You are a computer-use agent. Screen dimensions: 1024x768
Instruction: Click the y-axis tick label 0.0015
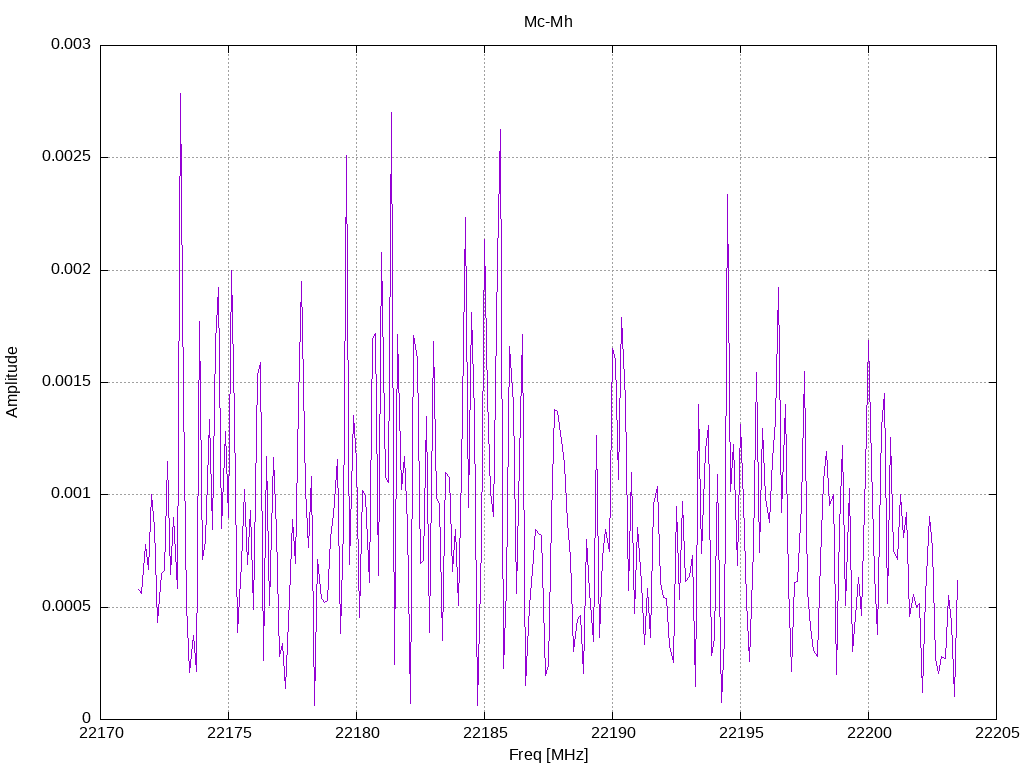pos(66,381)
